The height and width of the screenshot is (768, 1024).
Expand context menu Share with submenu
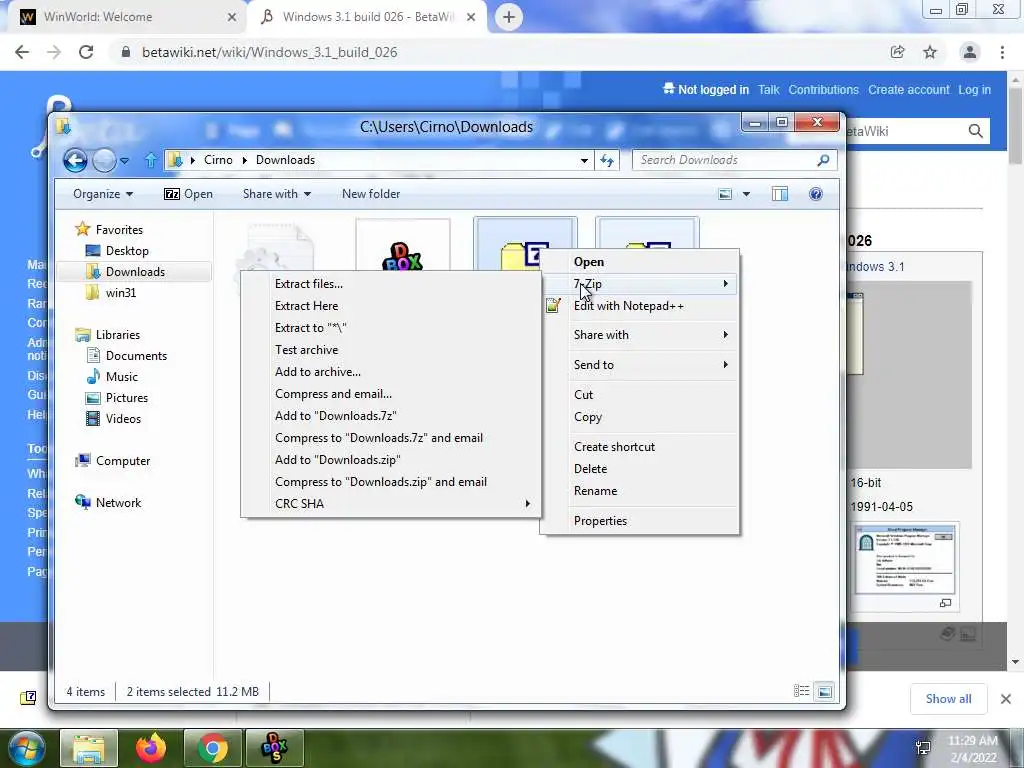click(639, 334)
